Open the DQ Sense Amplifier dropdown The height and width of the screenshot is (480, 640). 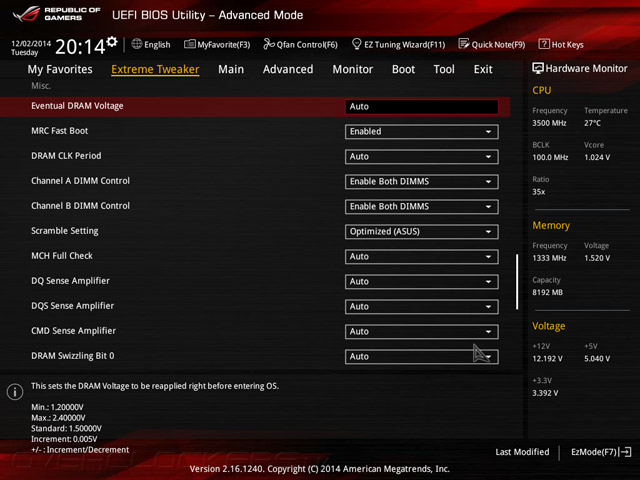[422, 282]
